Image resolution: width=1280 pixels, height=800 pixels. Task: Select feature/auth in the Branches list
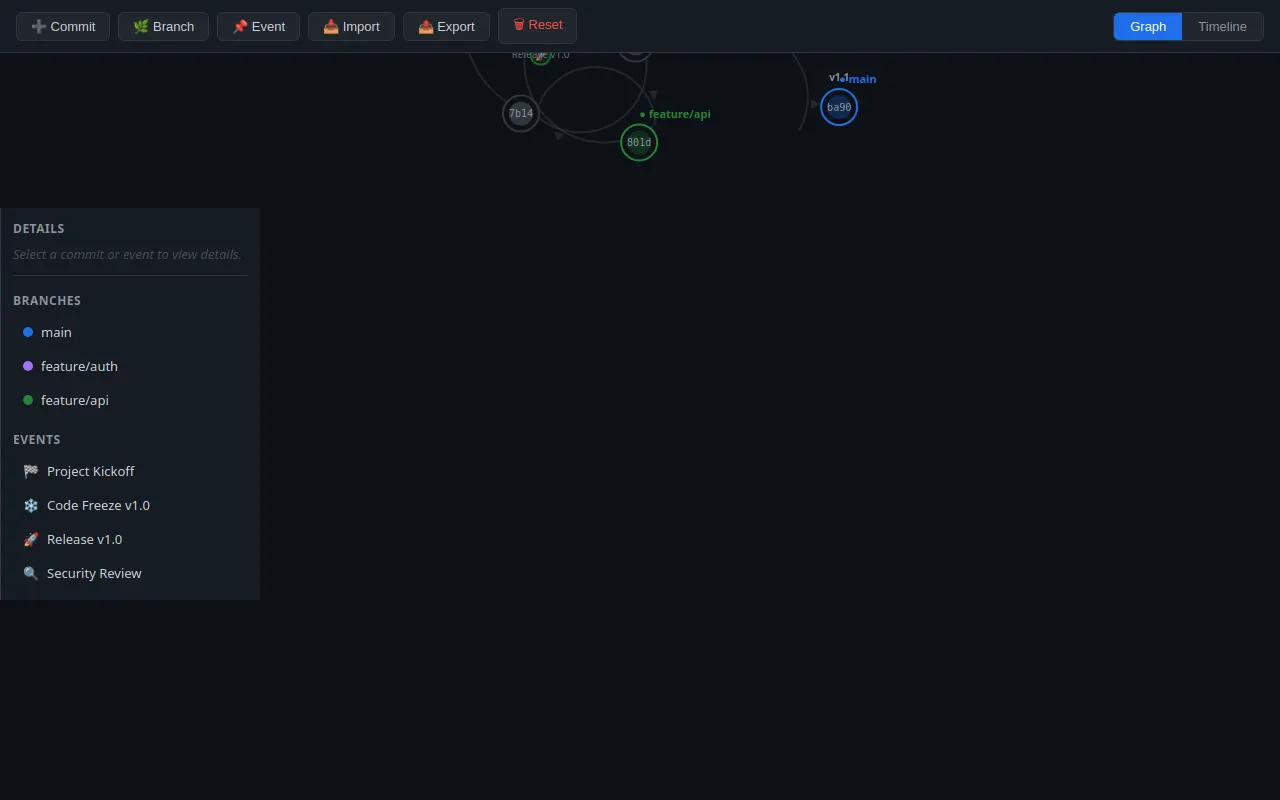pyautogui.click(x=130, y=366)
